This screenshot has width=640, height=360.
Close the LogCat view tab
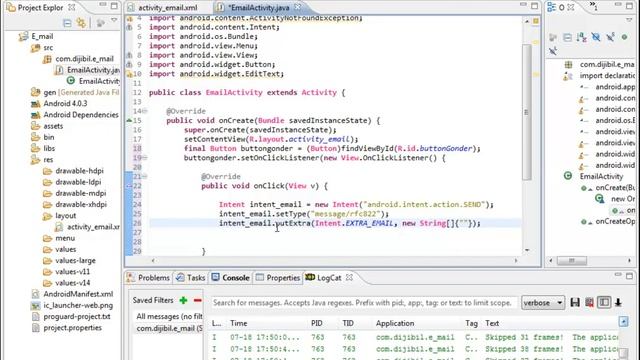349,277
